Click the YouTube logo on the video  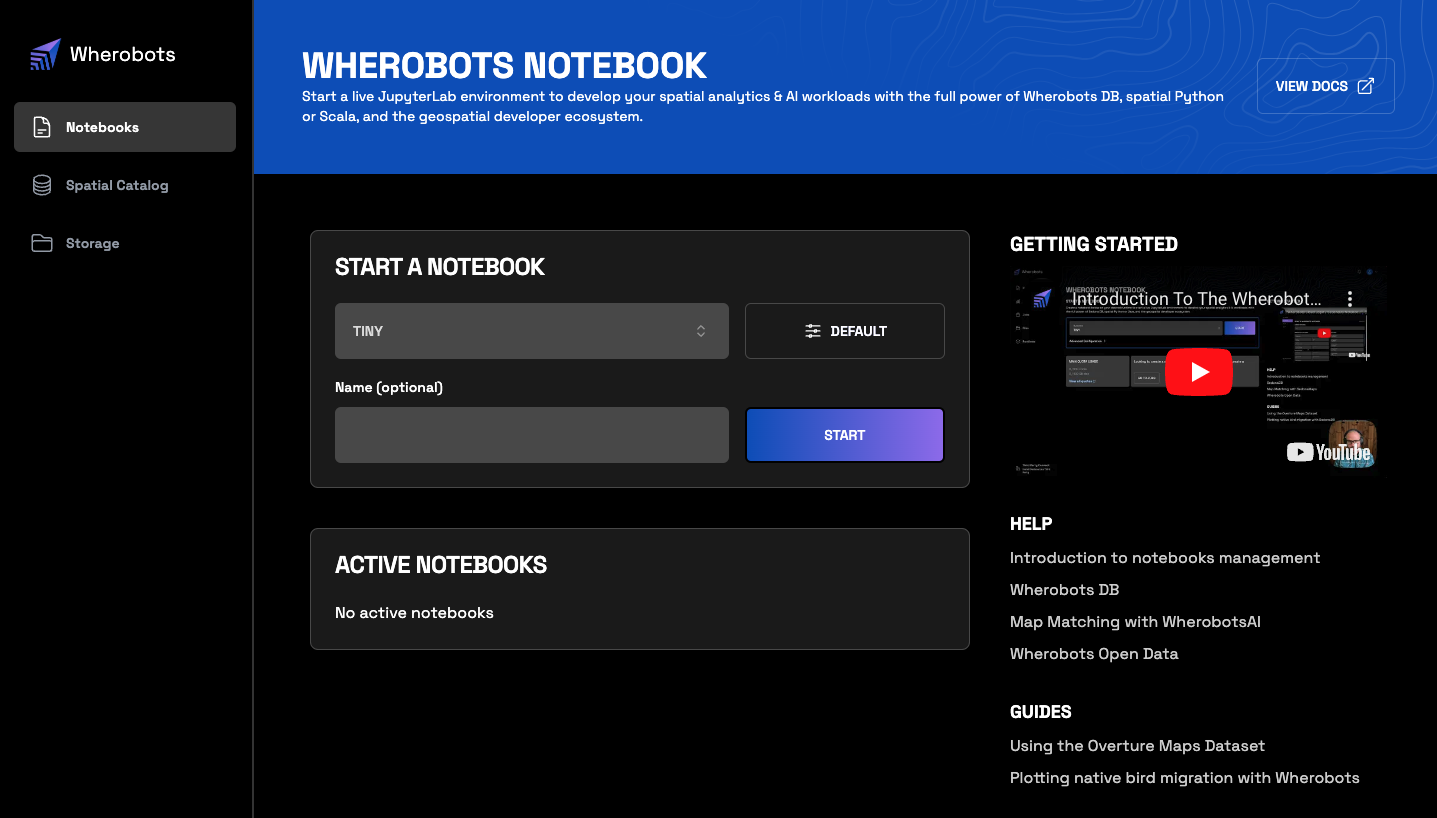click(1328, 452)
